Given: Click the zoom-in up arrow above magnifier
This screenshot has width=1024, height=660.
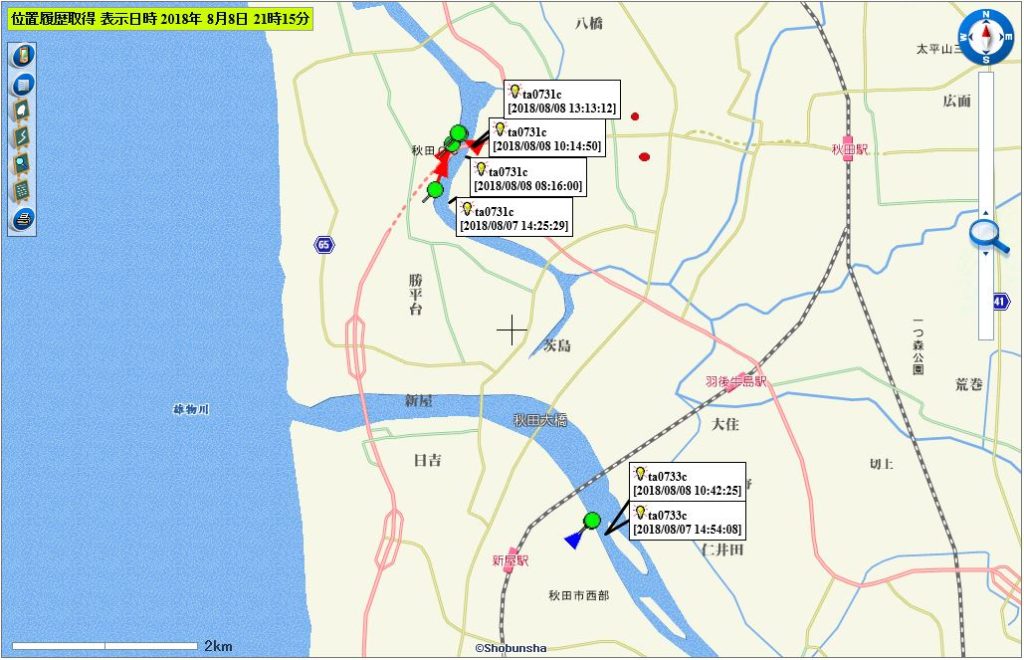Looking at the screenshot, I should pos(985,212).
